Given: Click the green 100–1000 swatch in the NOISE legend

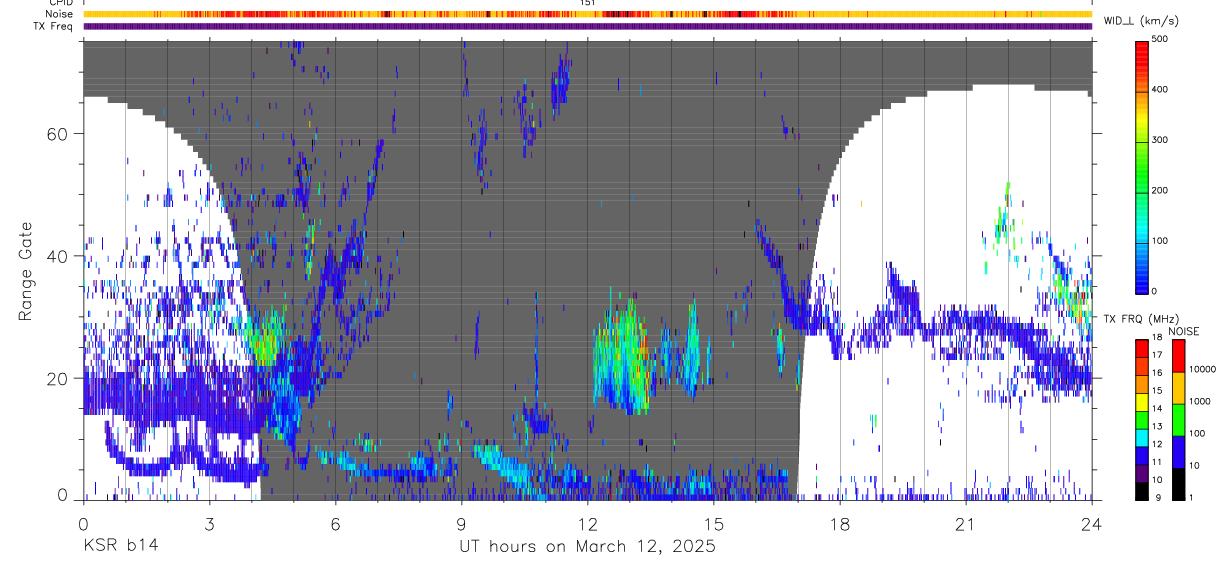Looking at the screenshot, I should (1178, 419).
